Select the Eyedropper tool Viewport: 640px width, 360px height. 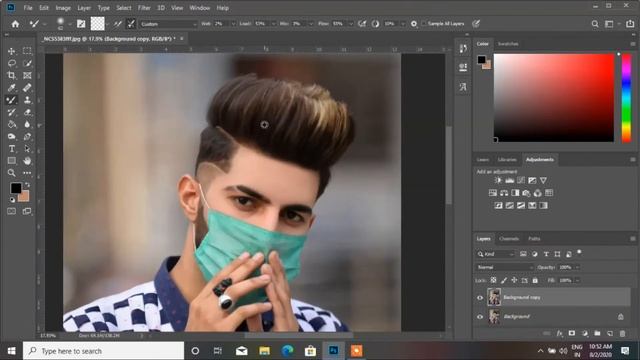click(x=11, y=88)
